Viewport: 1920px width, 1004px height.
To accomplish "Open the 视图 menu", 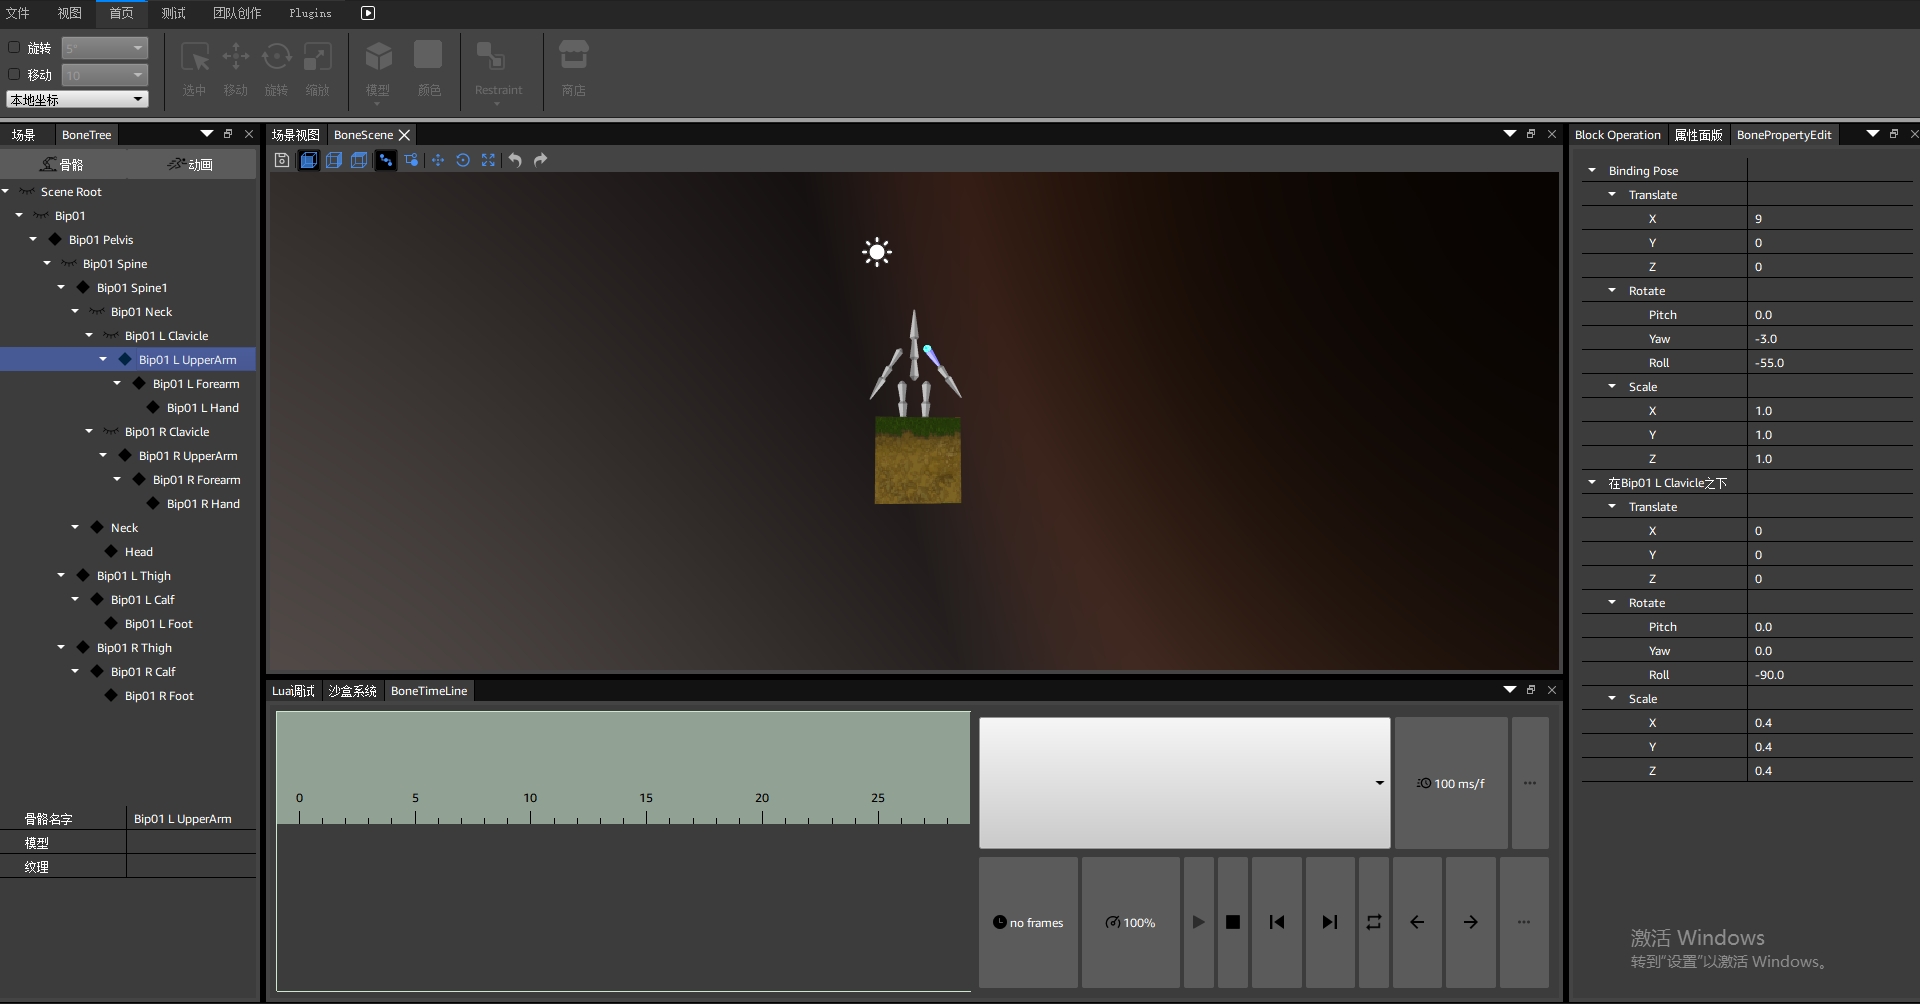I will point(69,13).
